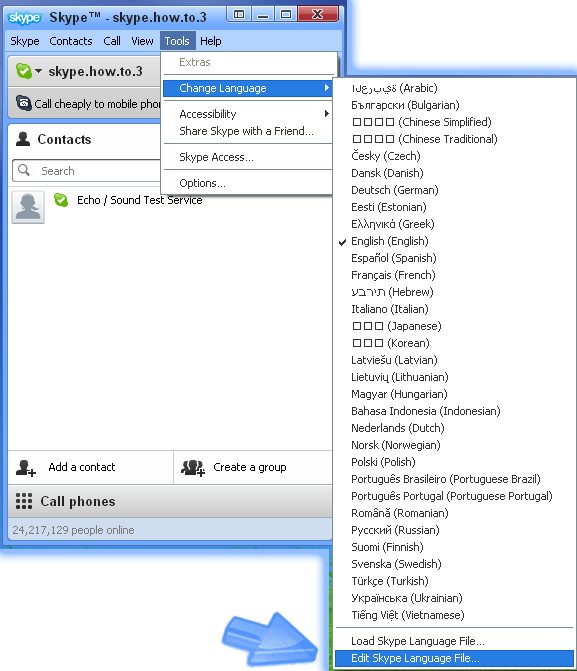Open the Skype menu
The width and height of the screenshot is (577, 671).
click(x=25, y=41)
